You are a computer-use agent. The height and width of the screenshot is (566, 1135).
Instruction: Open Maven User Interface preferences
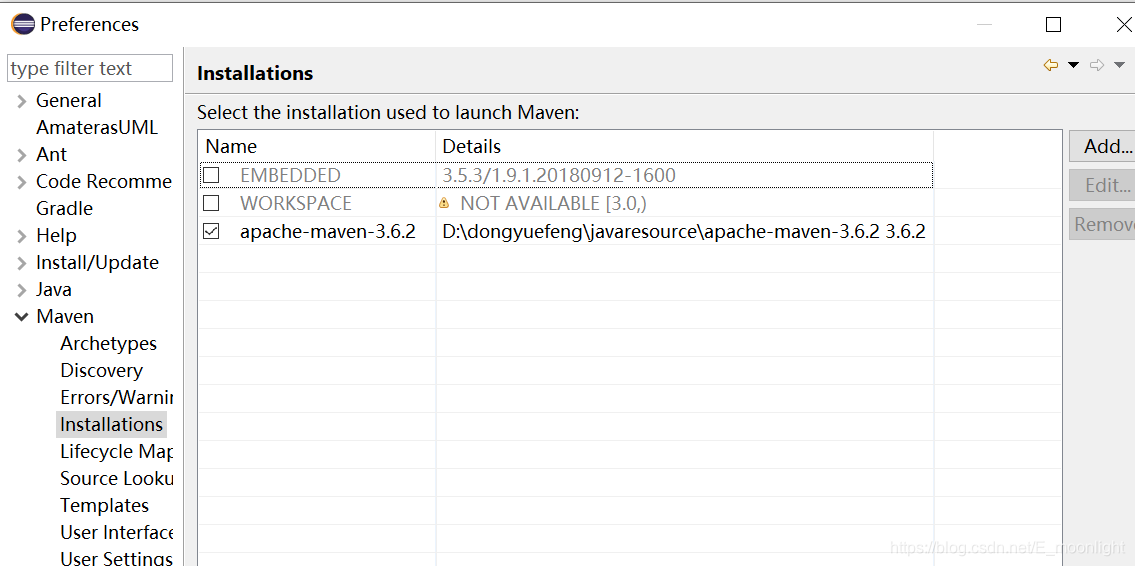(117, 533)
